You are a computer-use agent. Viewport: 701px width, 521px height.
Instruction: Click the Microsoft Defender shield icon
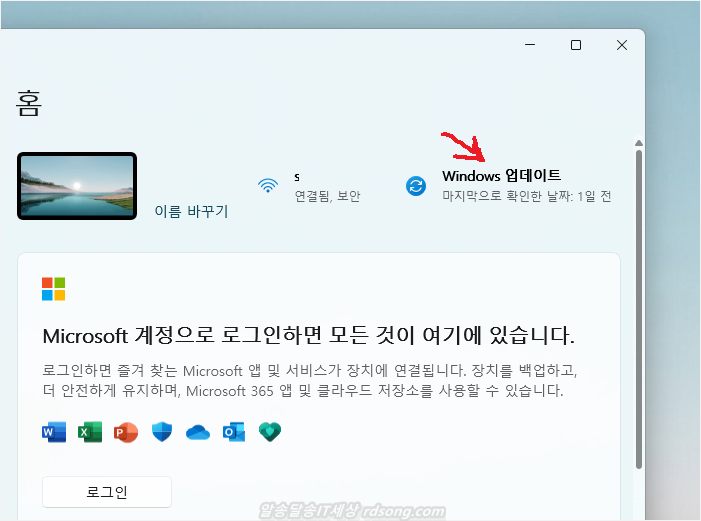(162, 432)
